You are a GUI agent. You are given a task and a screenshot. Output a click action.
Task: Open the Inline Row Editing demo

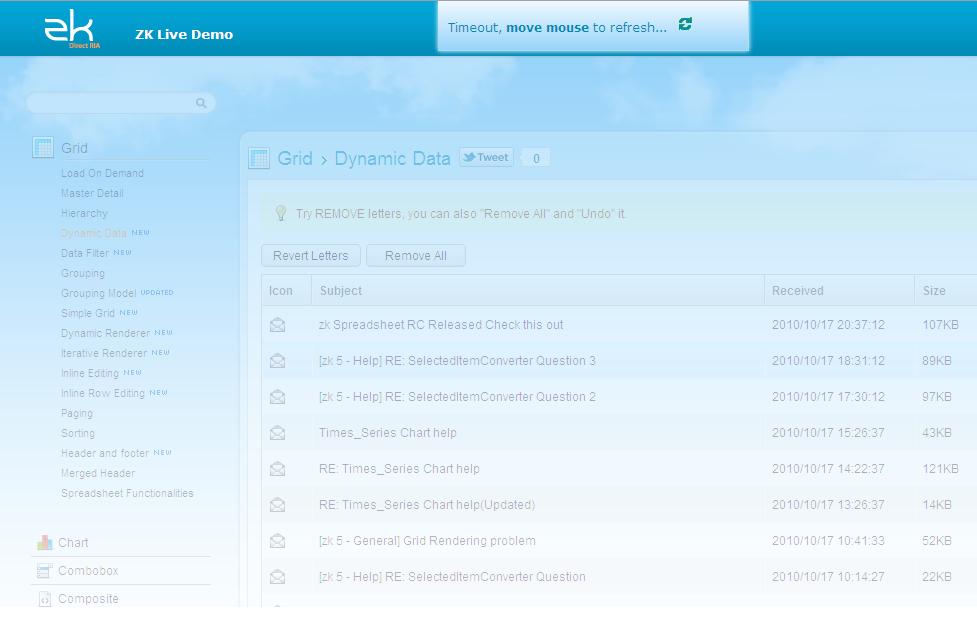pos(103,393)
